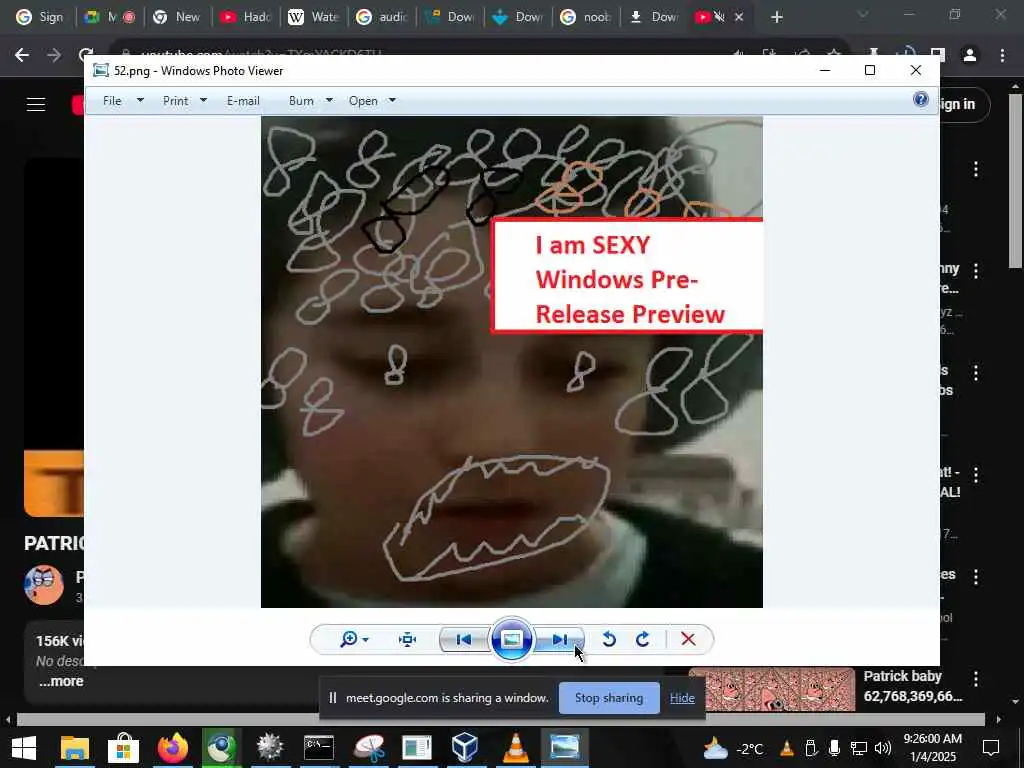Click Chrome's back arrow
Image resolution: width=1024 pixels, height=768 pixels.
pyautogui.click(x=22, y=56)
